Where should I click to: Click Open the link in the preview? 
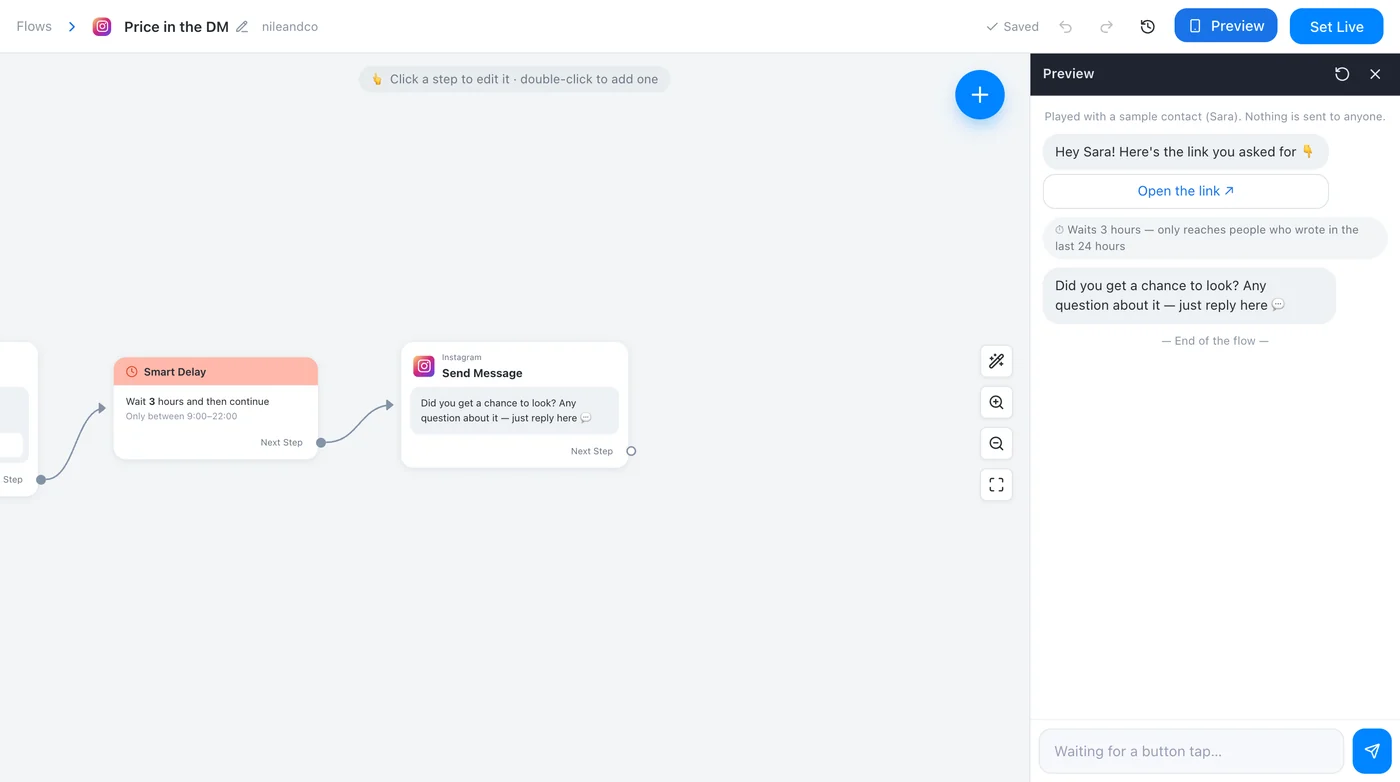click(1186, 191)
